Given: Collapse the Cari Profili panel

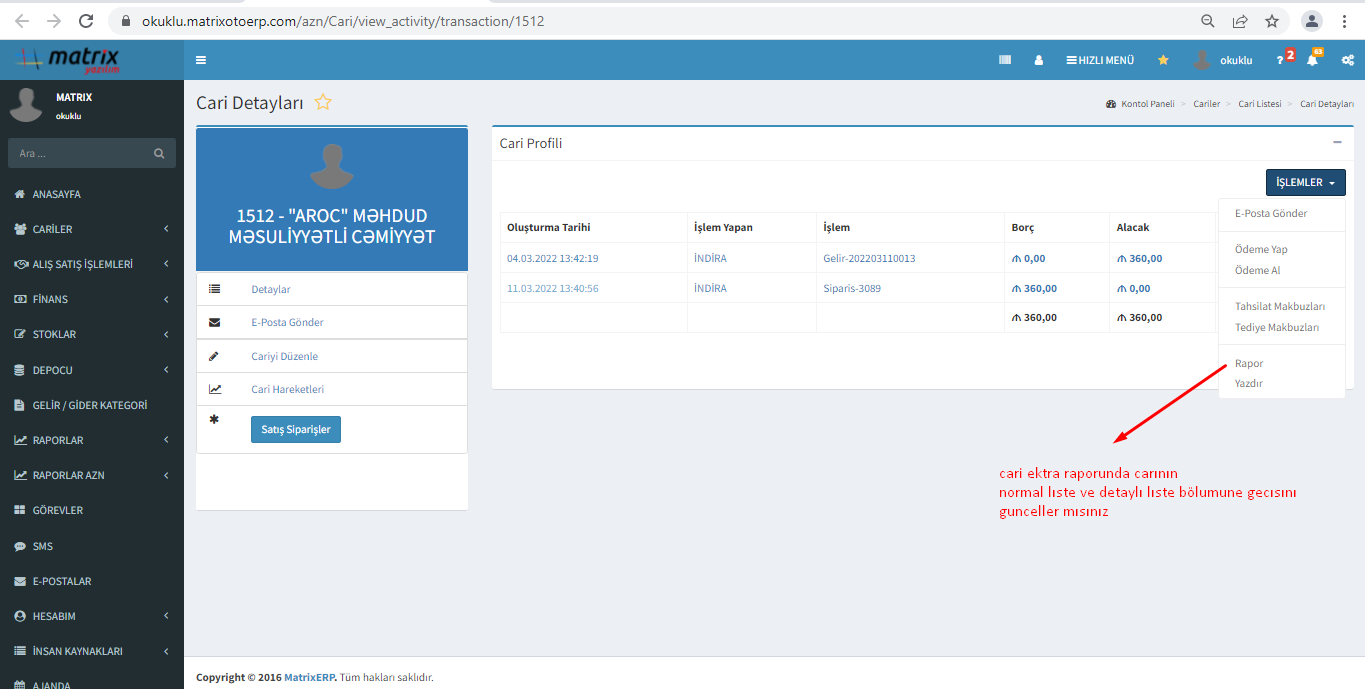Looking at the screenshot, I should tap(1337, 142).
